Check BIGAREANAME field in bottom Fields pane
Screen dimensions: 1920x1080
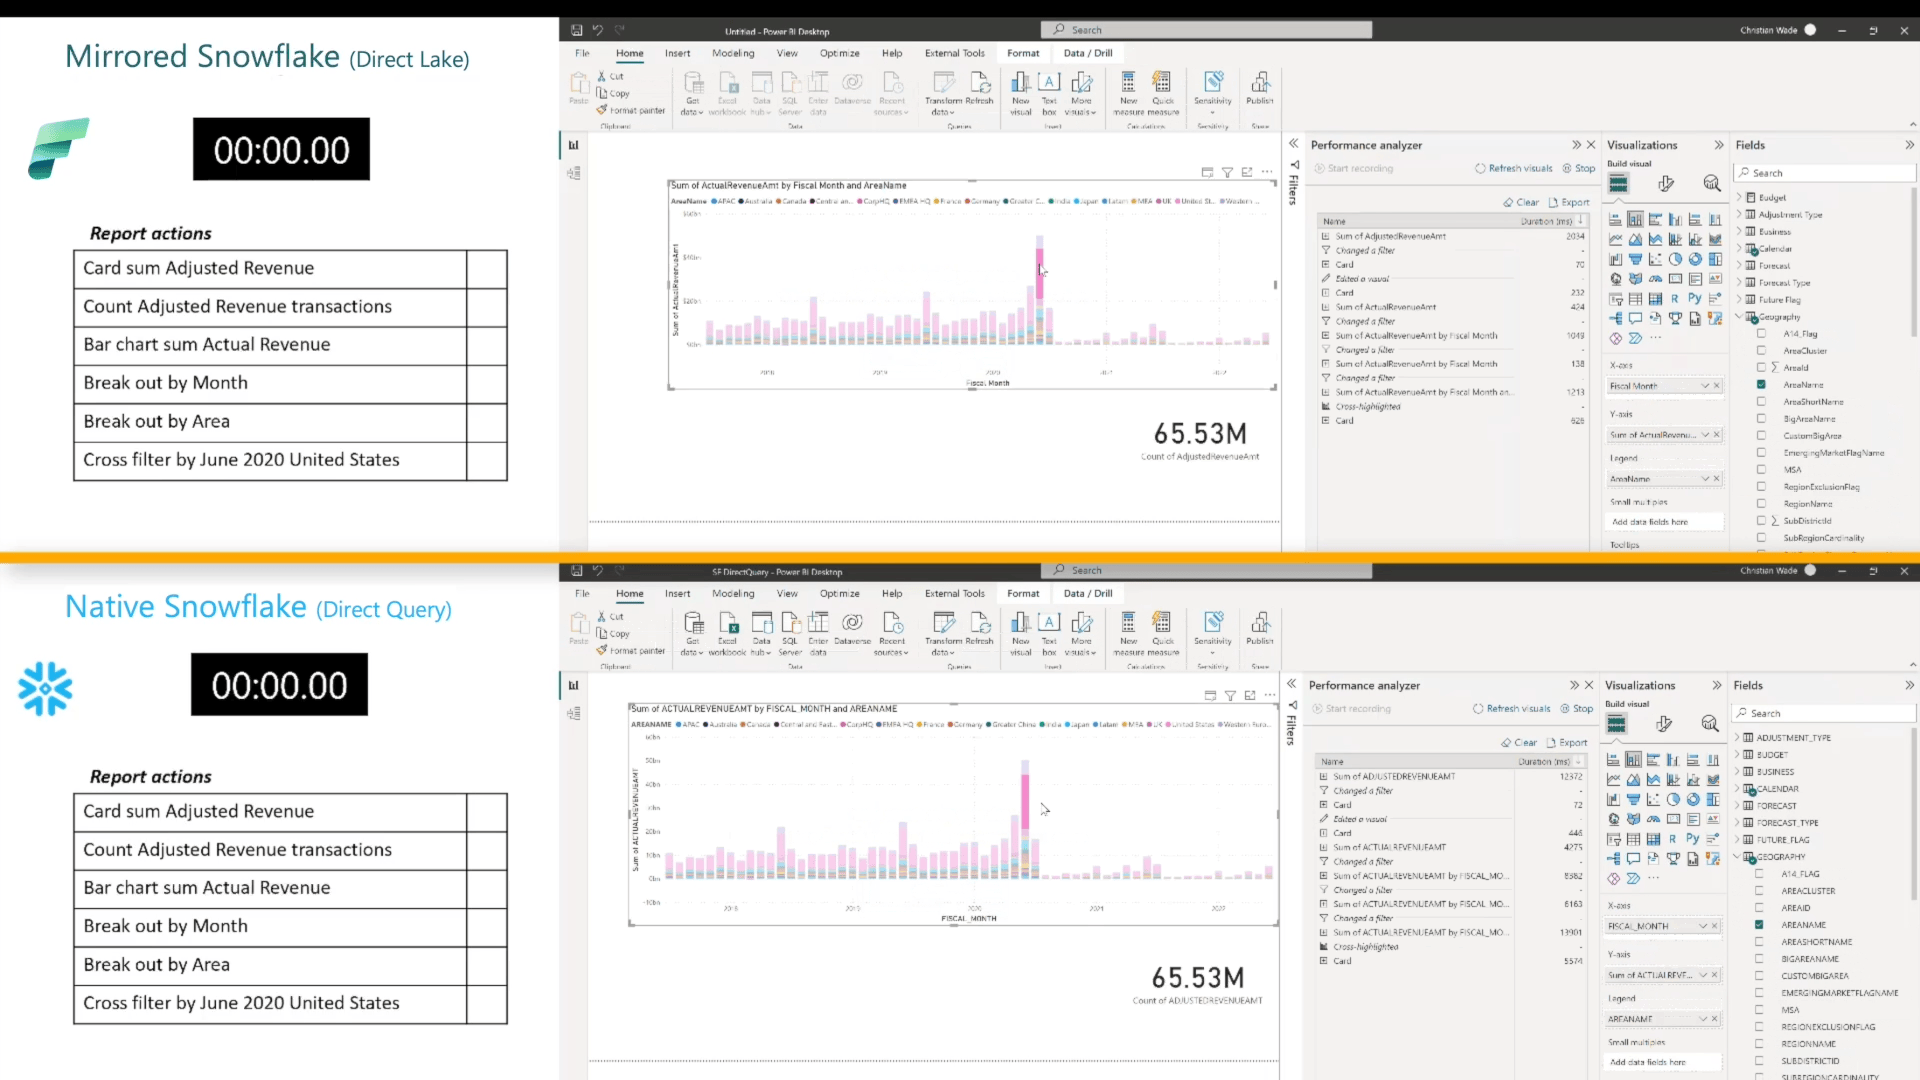[1759, 958]
